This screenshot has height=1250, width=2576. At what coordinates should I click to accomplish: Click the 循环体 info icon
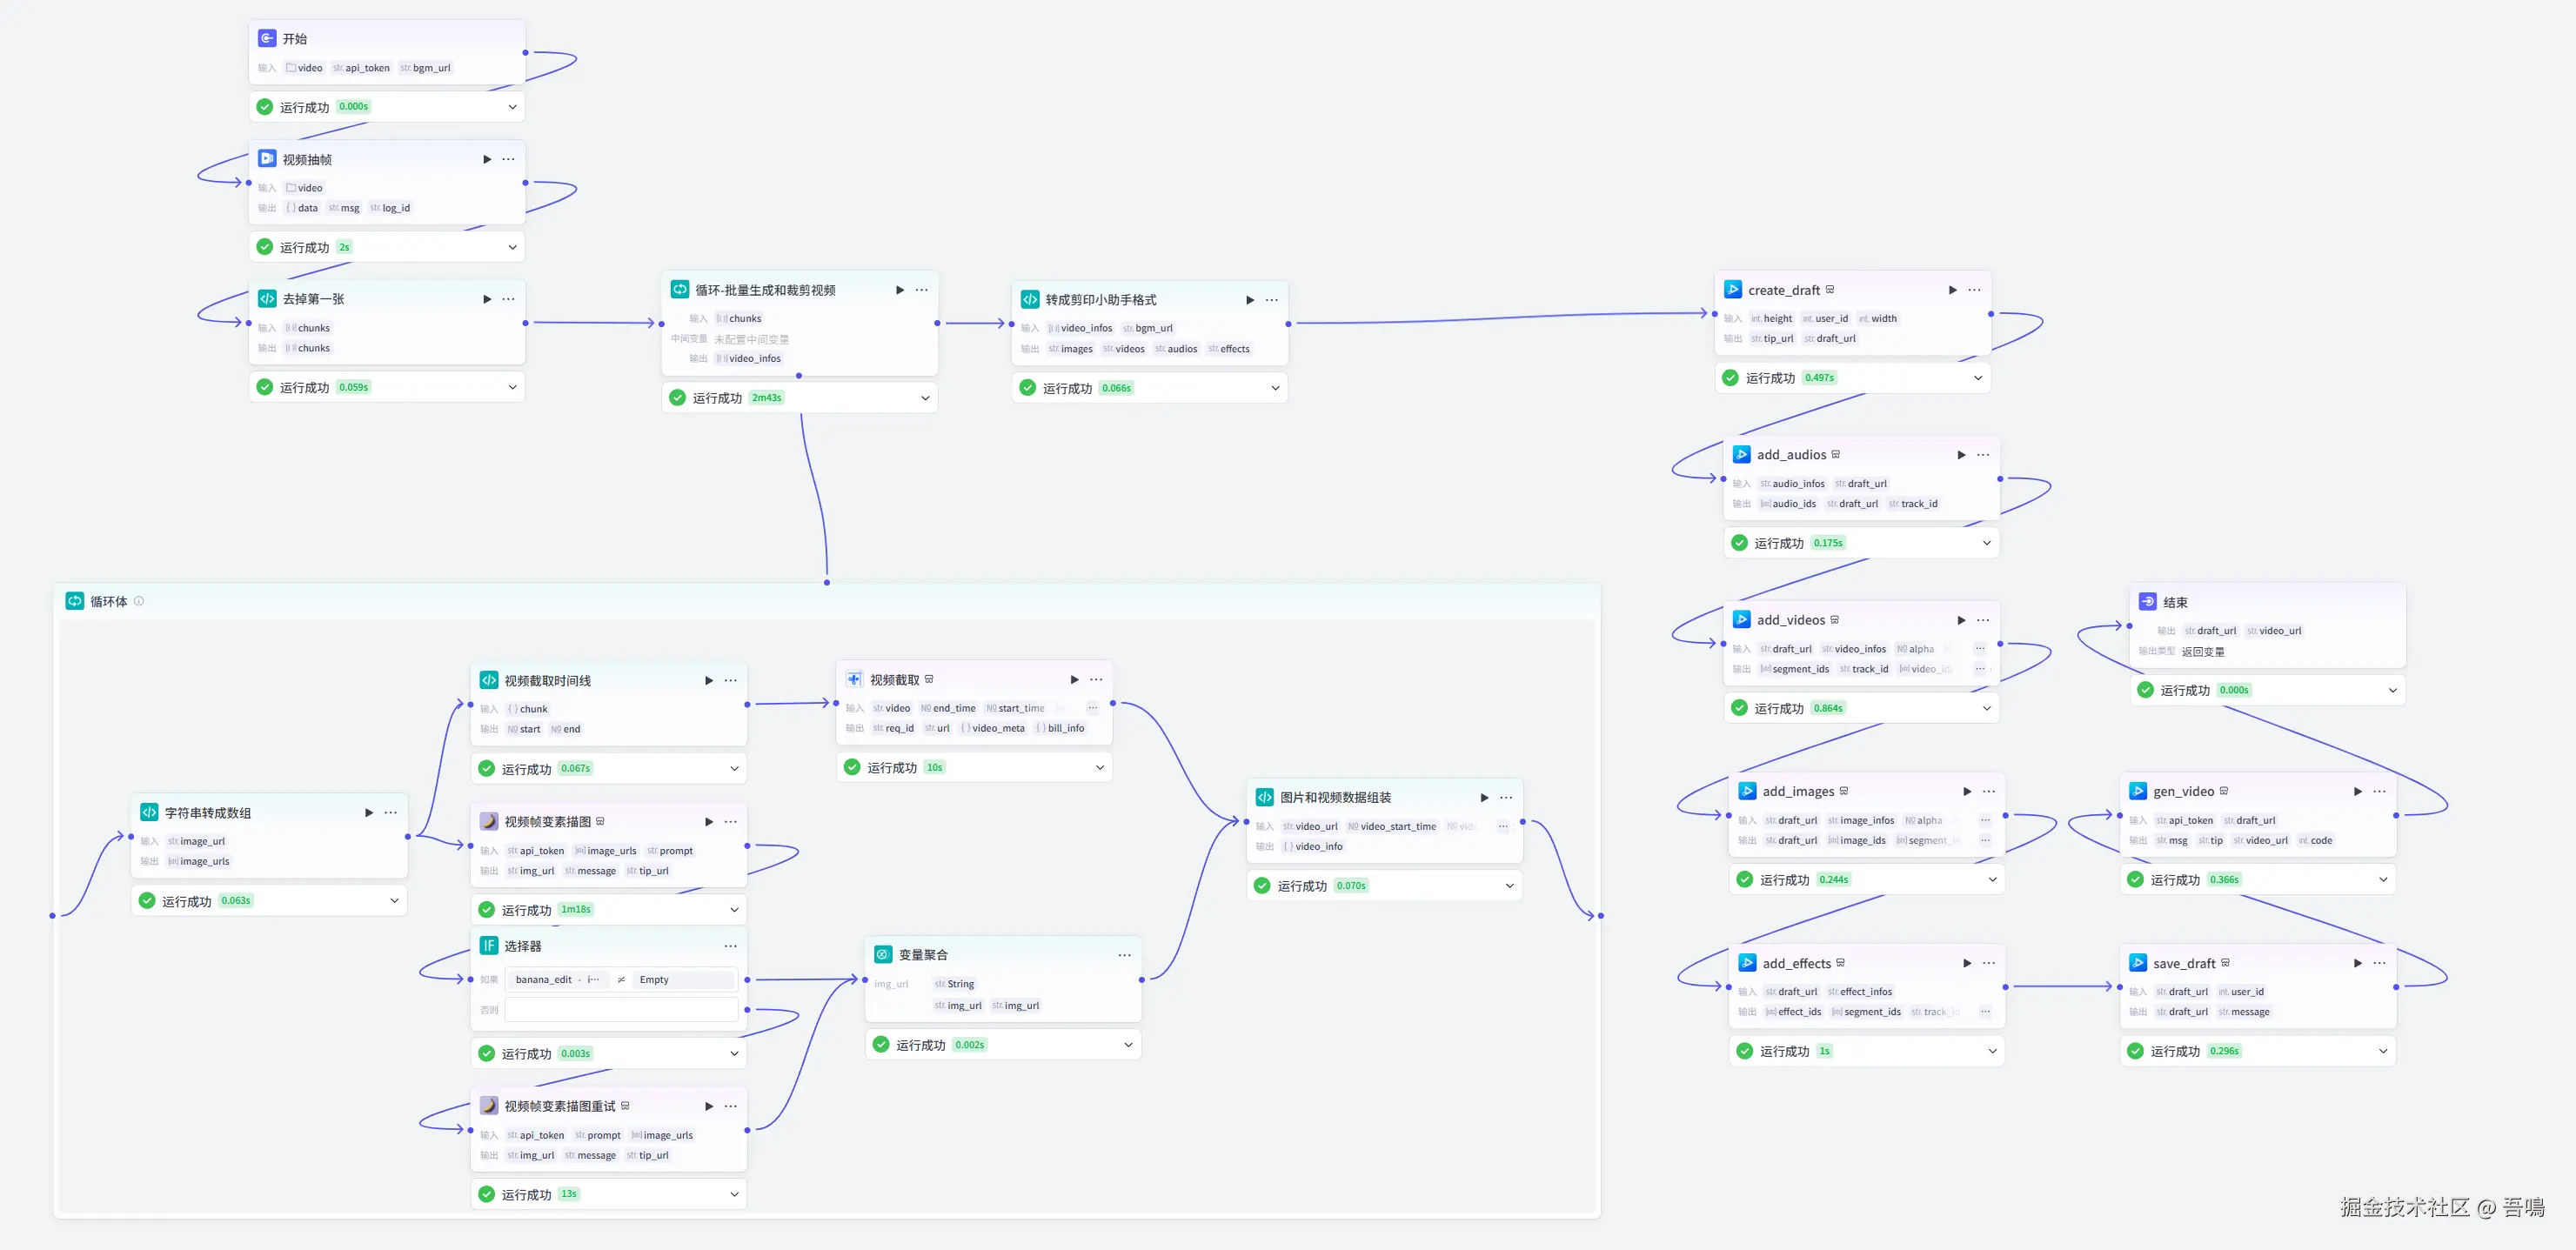[x=139, y=601]
